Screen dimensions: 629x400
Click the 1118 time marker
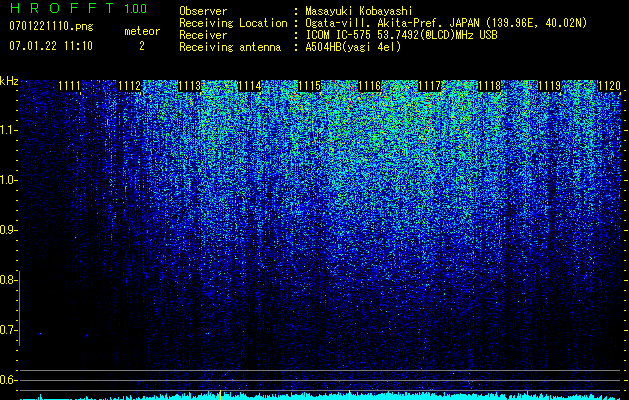click(x=489, y=86)
